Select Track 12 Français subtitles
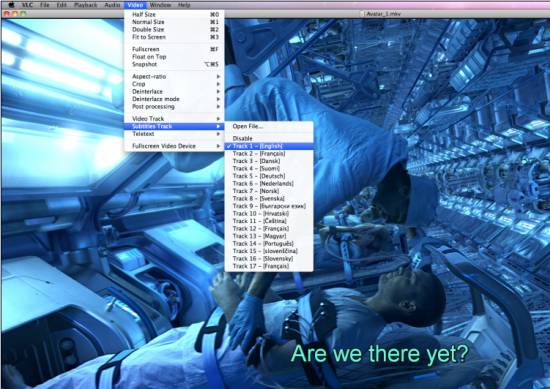Image resolution: width=550 pixels, height=389 pixels. pyautogui.click(x=269, y=229)
